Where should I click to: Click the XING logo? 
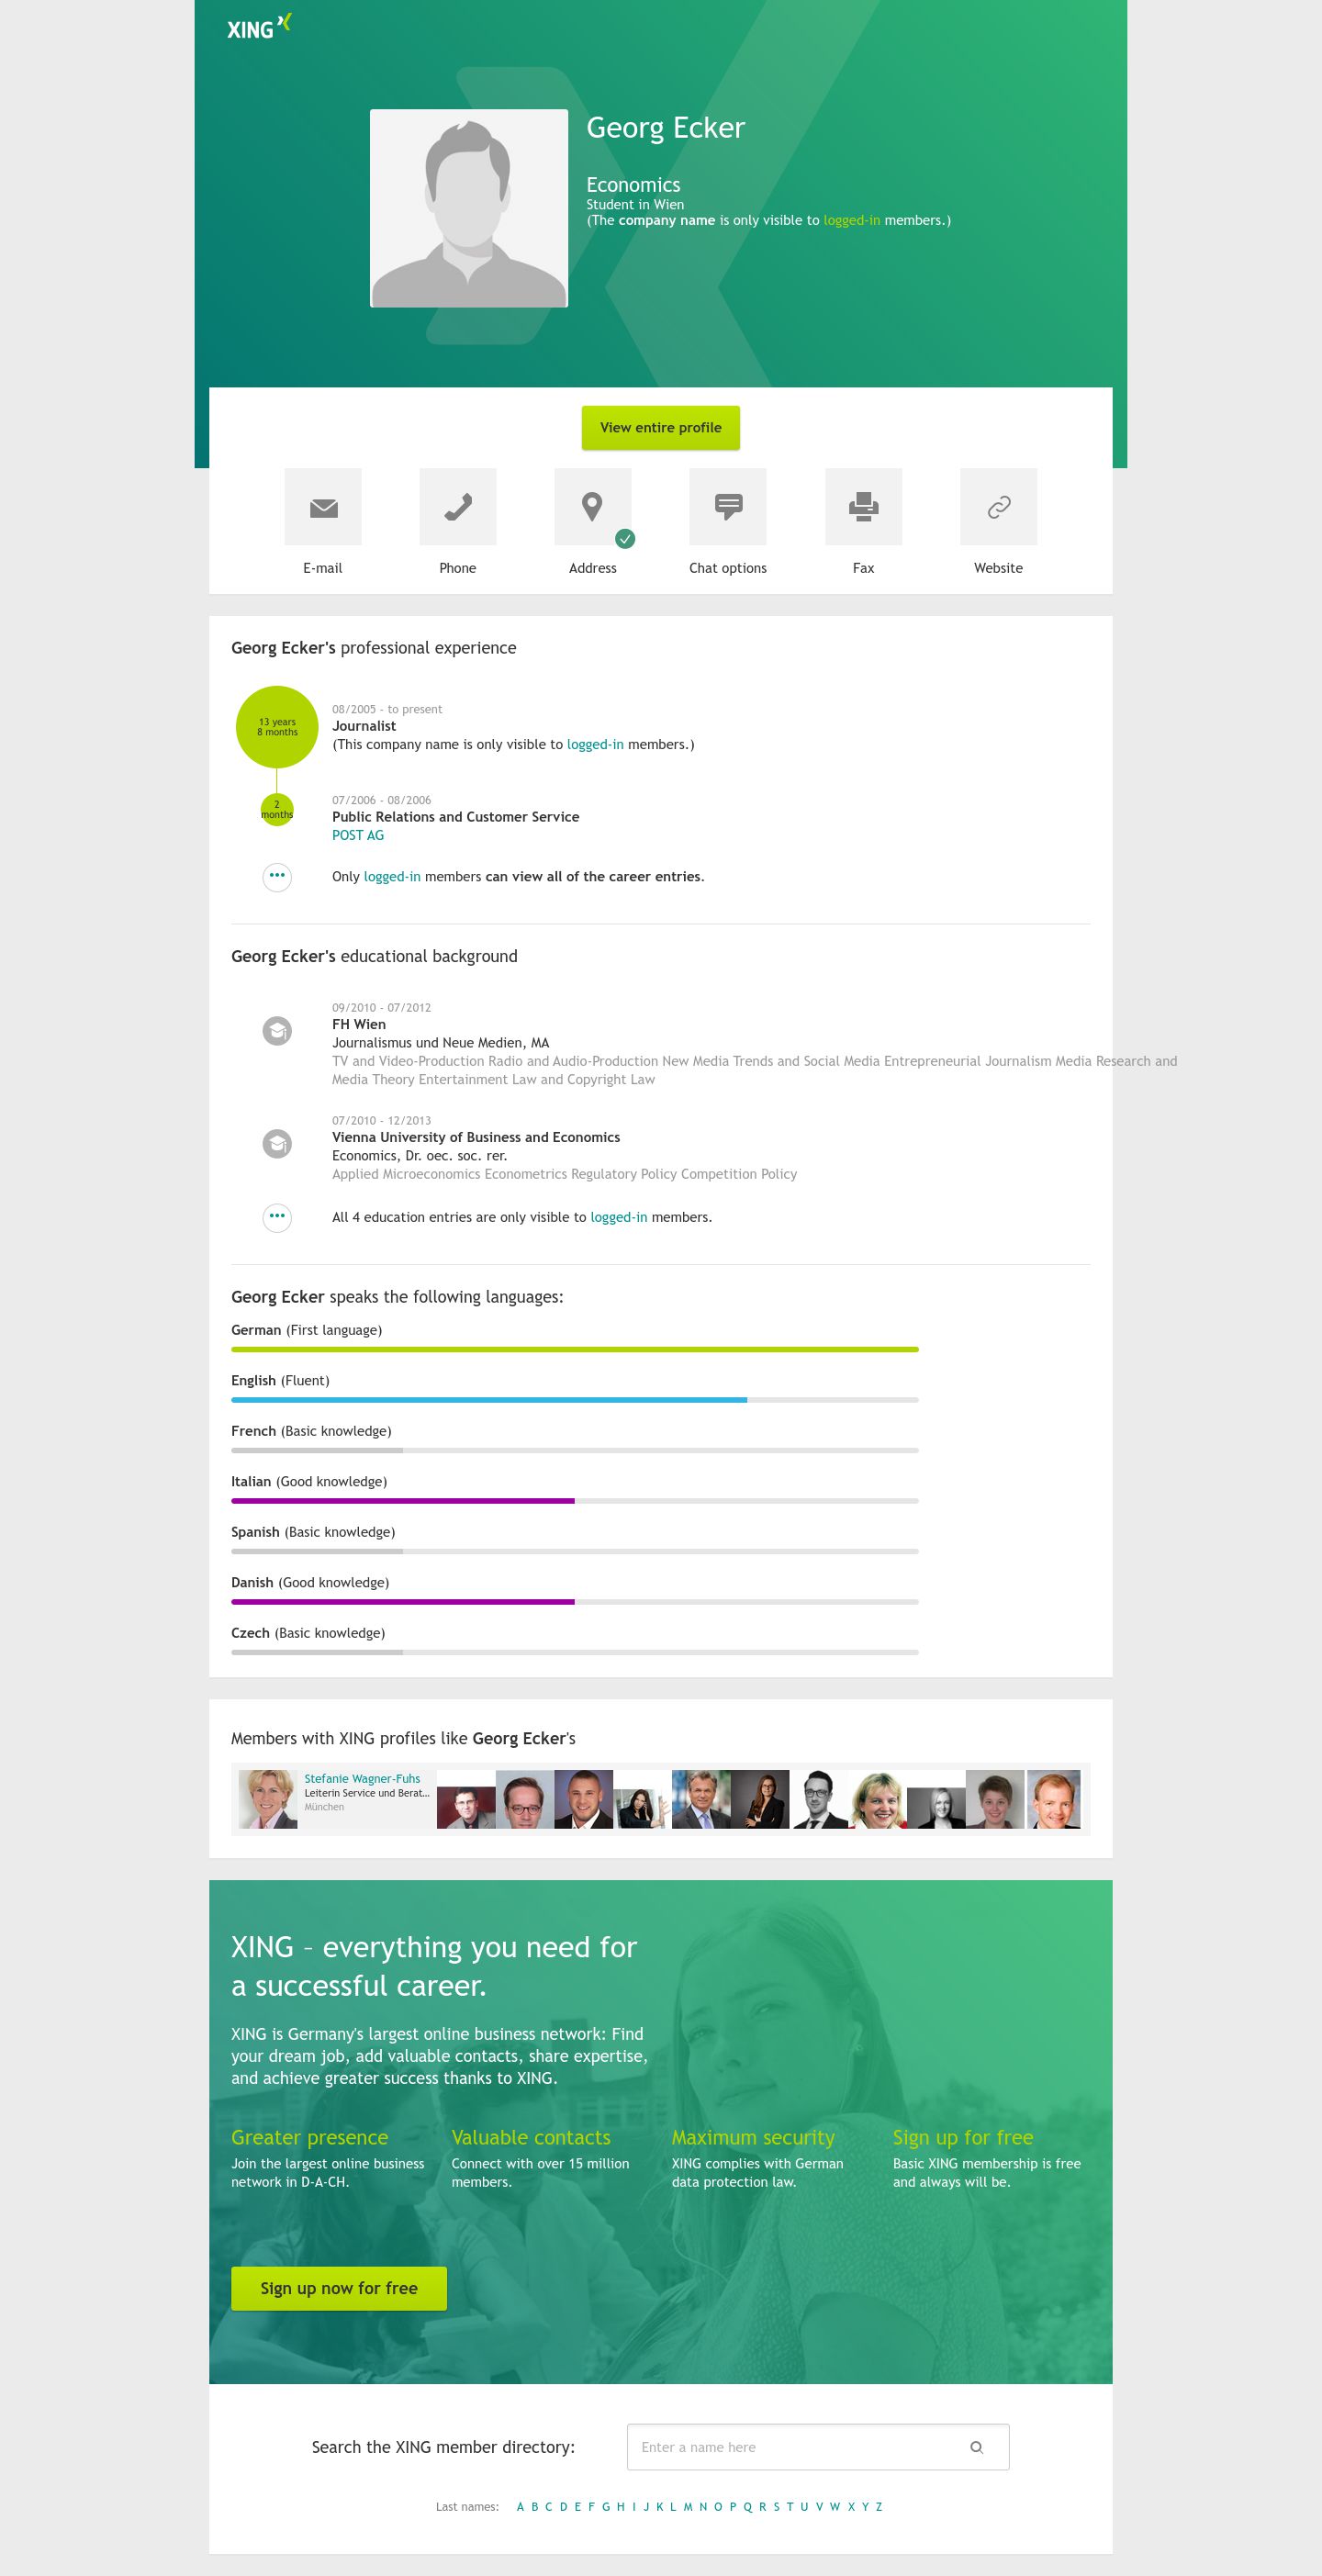click(259, 27)
